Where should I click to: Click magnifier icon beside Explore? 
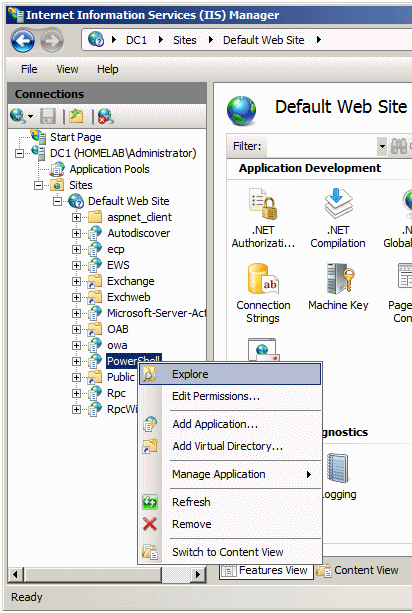pos(150,374)
